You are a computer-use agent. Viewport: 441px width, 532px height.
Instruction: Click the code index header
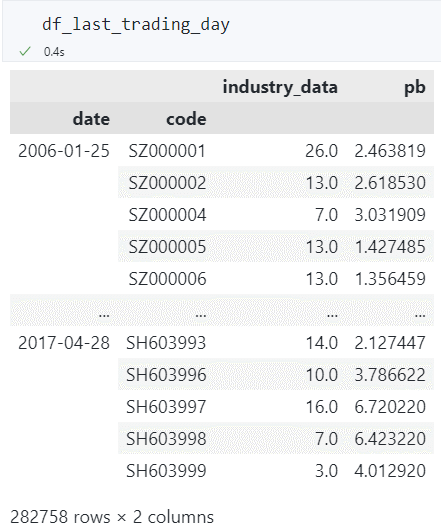tap(186, 119)
